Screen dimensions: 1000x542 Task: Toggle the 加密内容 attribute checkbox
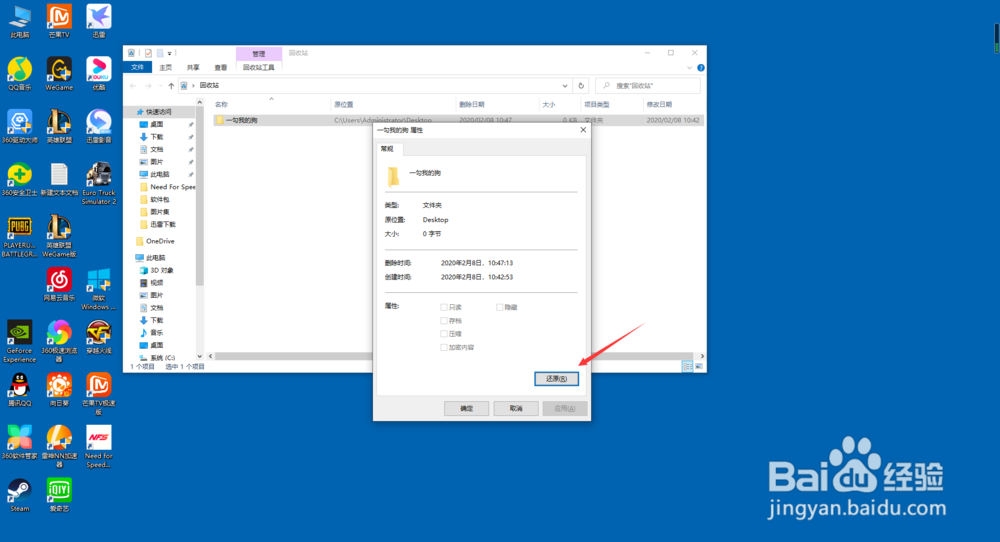444,348
